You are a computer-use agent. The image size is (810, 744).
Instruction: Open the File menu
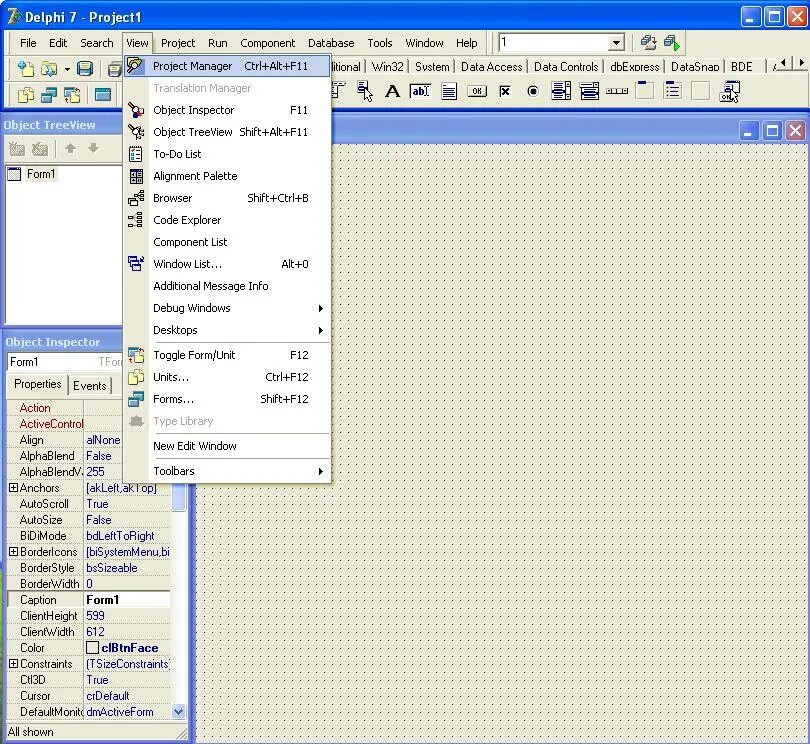28,43
